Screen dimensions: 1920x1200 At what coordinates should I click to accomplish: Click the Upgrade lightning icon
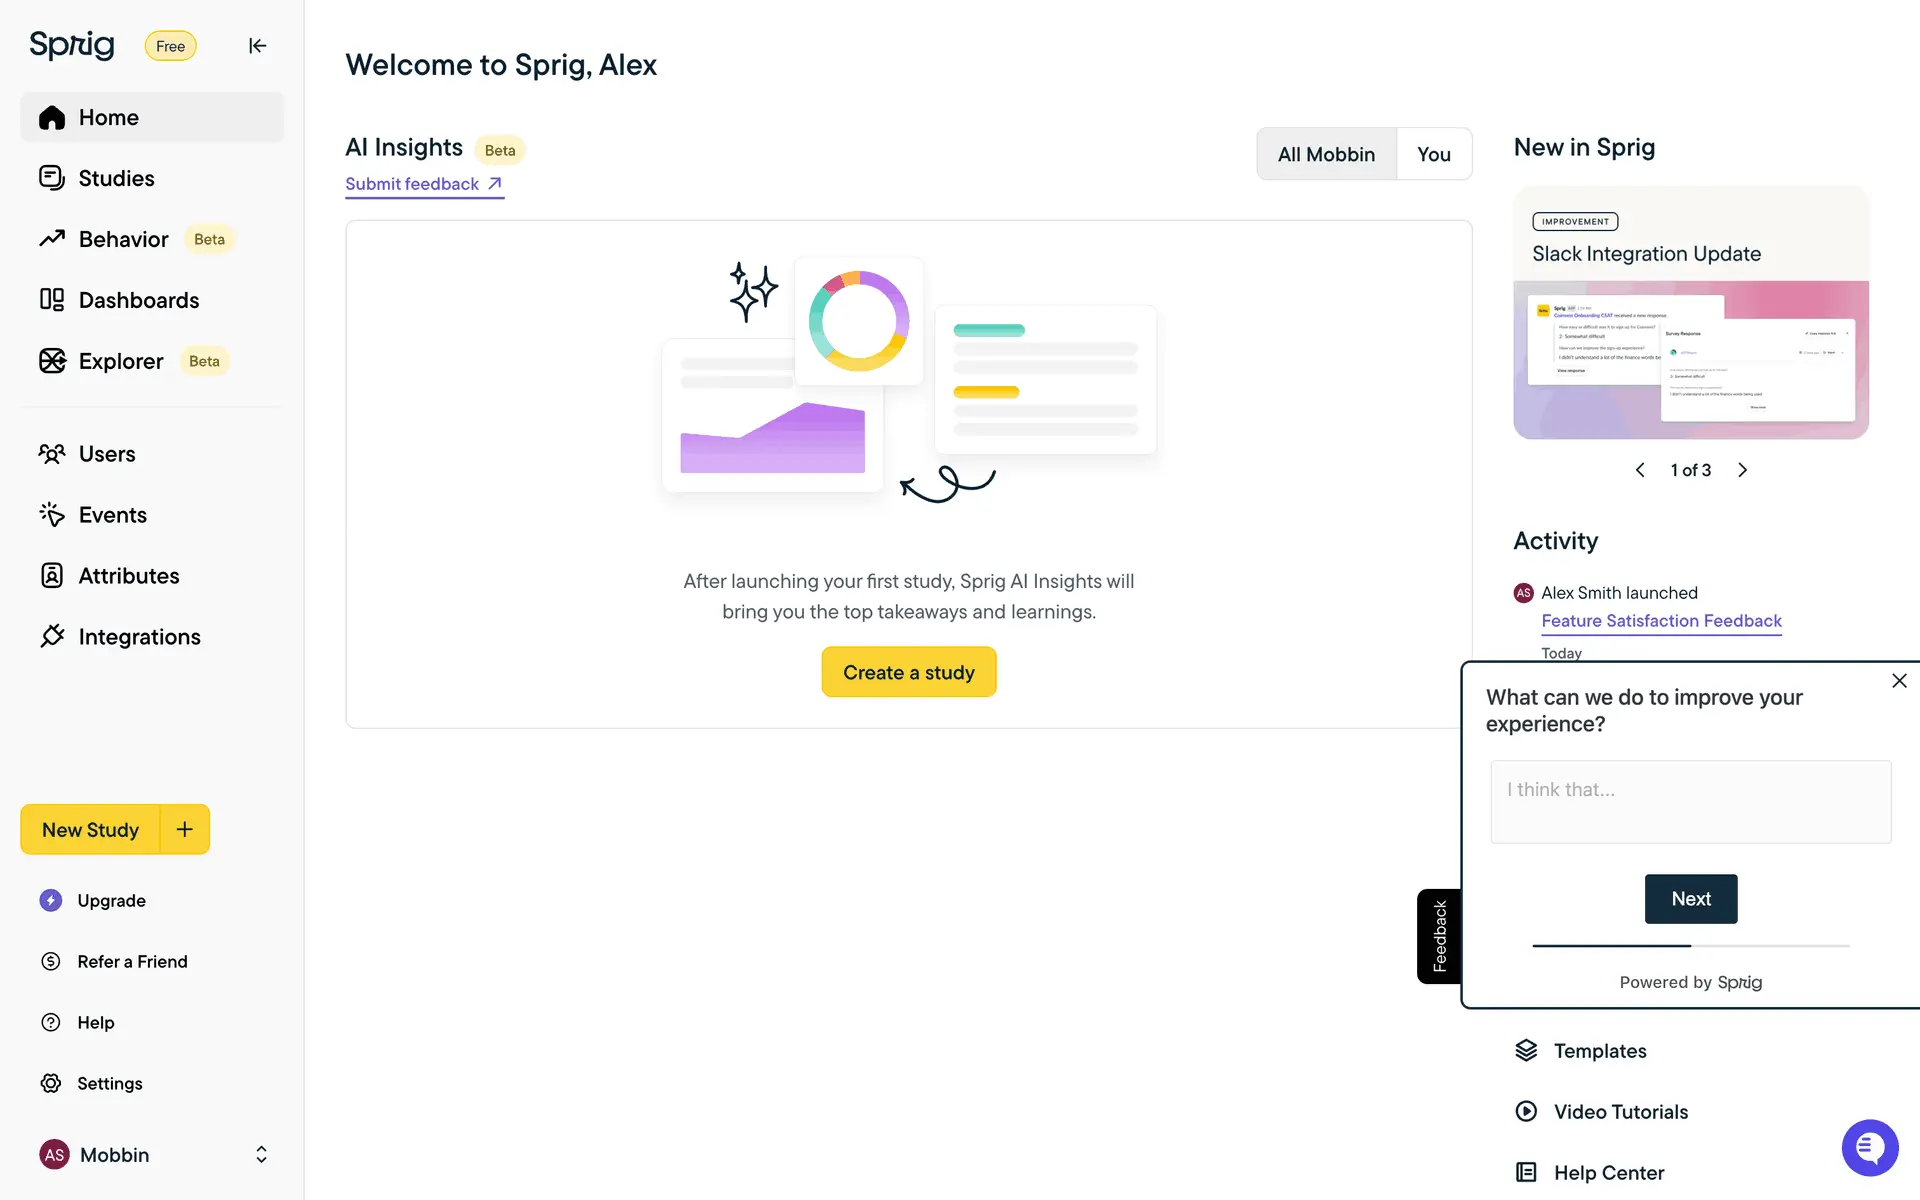pos(51,900)
